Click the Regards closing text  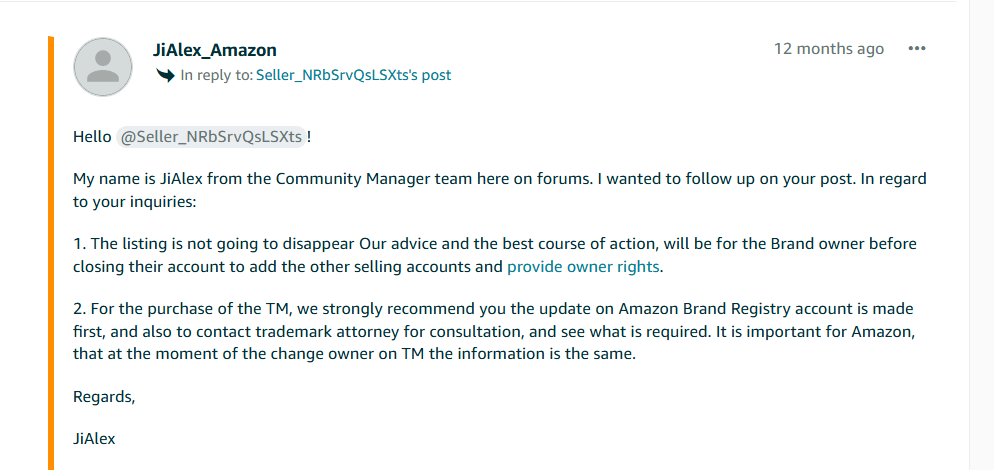(105, 398)
